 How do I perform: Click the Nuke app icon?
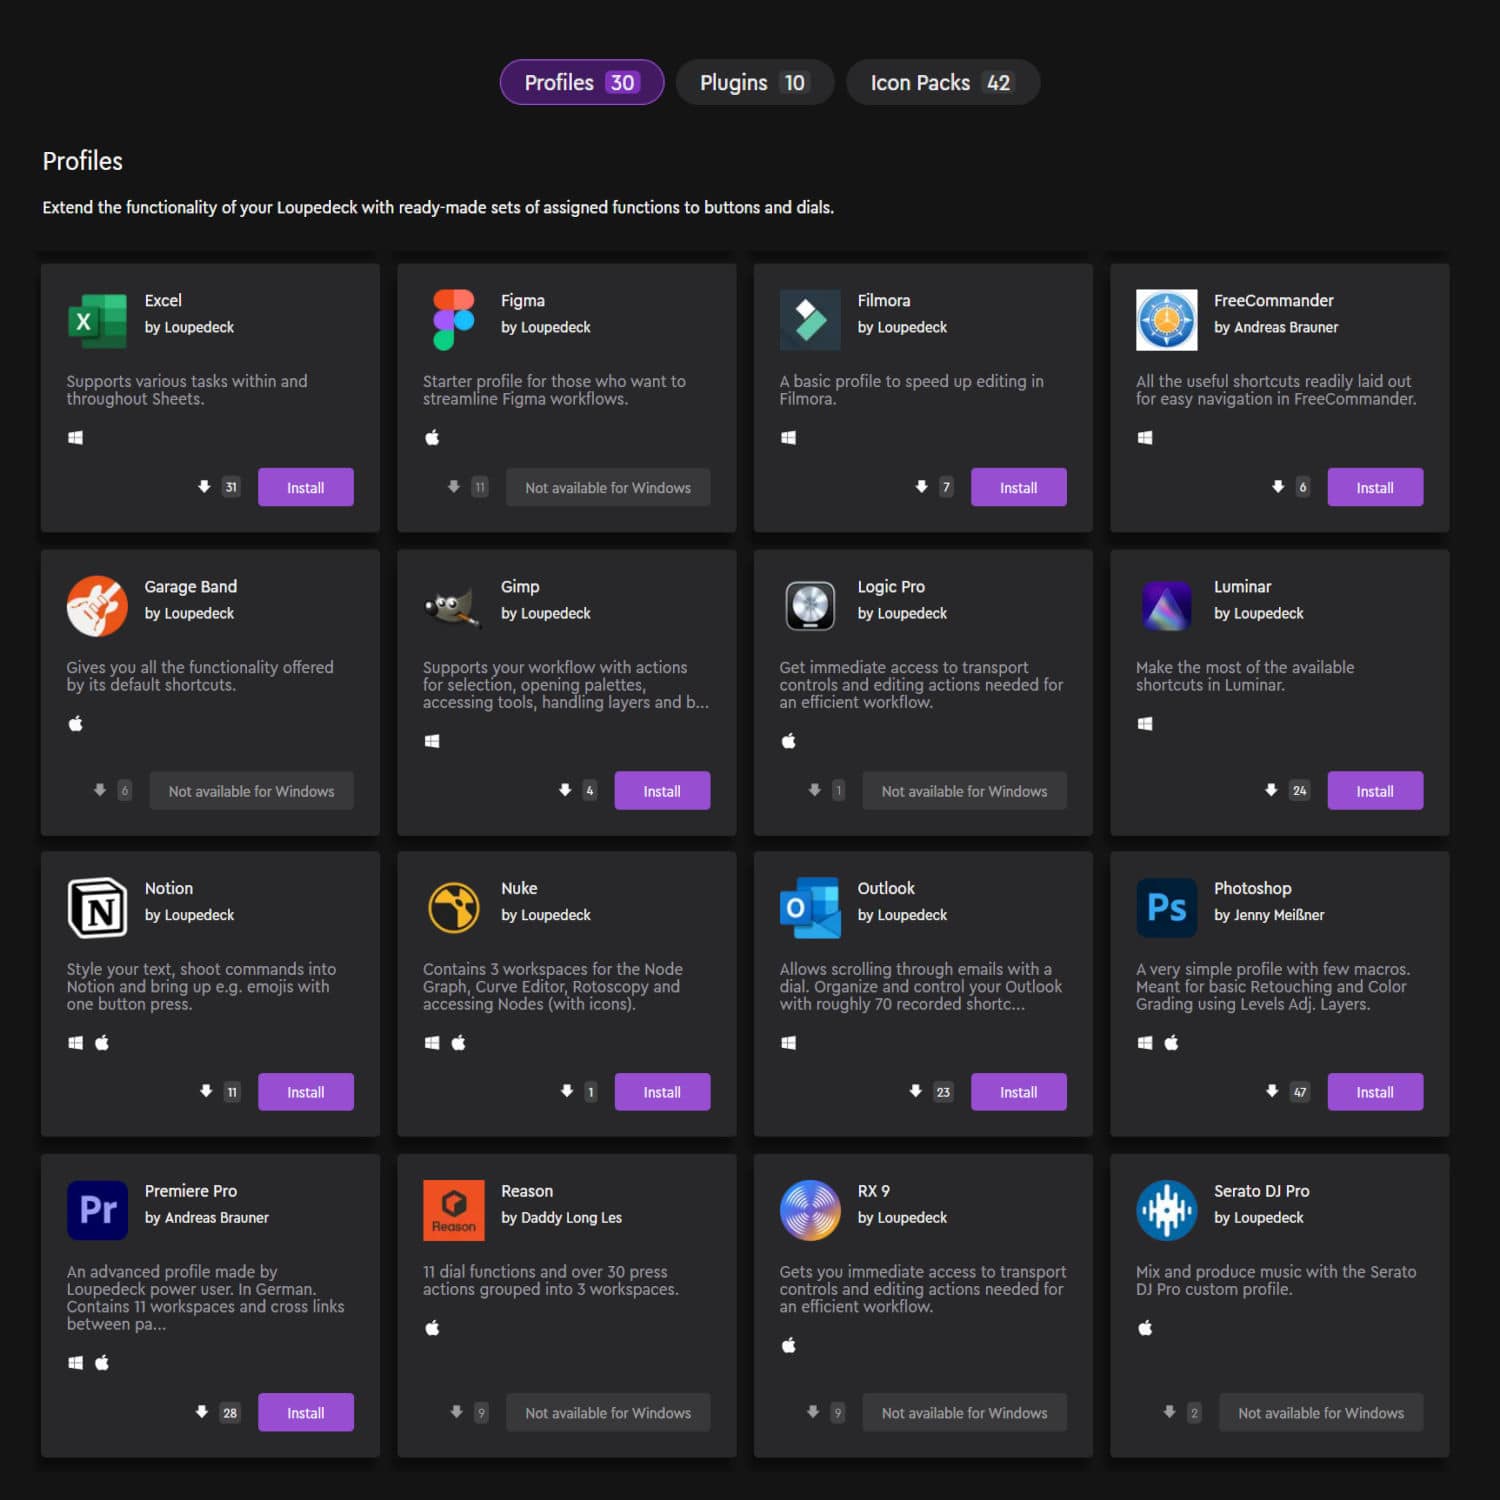click(x=453, y=908)
